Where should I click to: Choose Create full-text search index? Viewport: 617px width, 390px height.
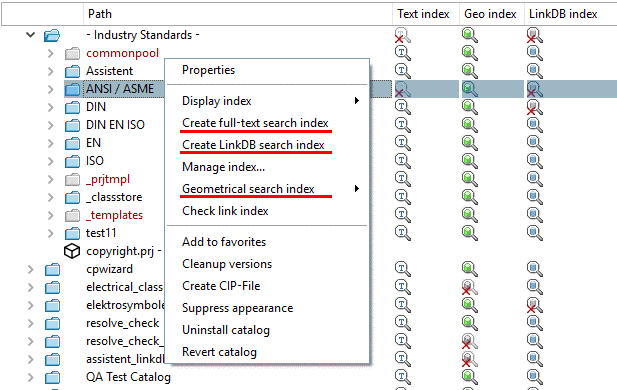click(x=255, y=123)
